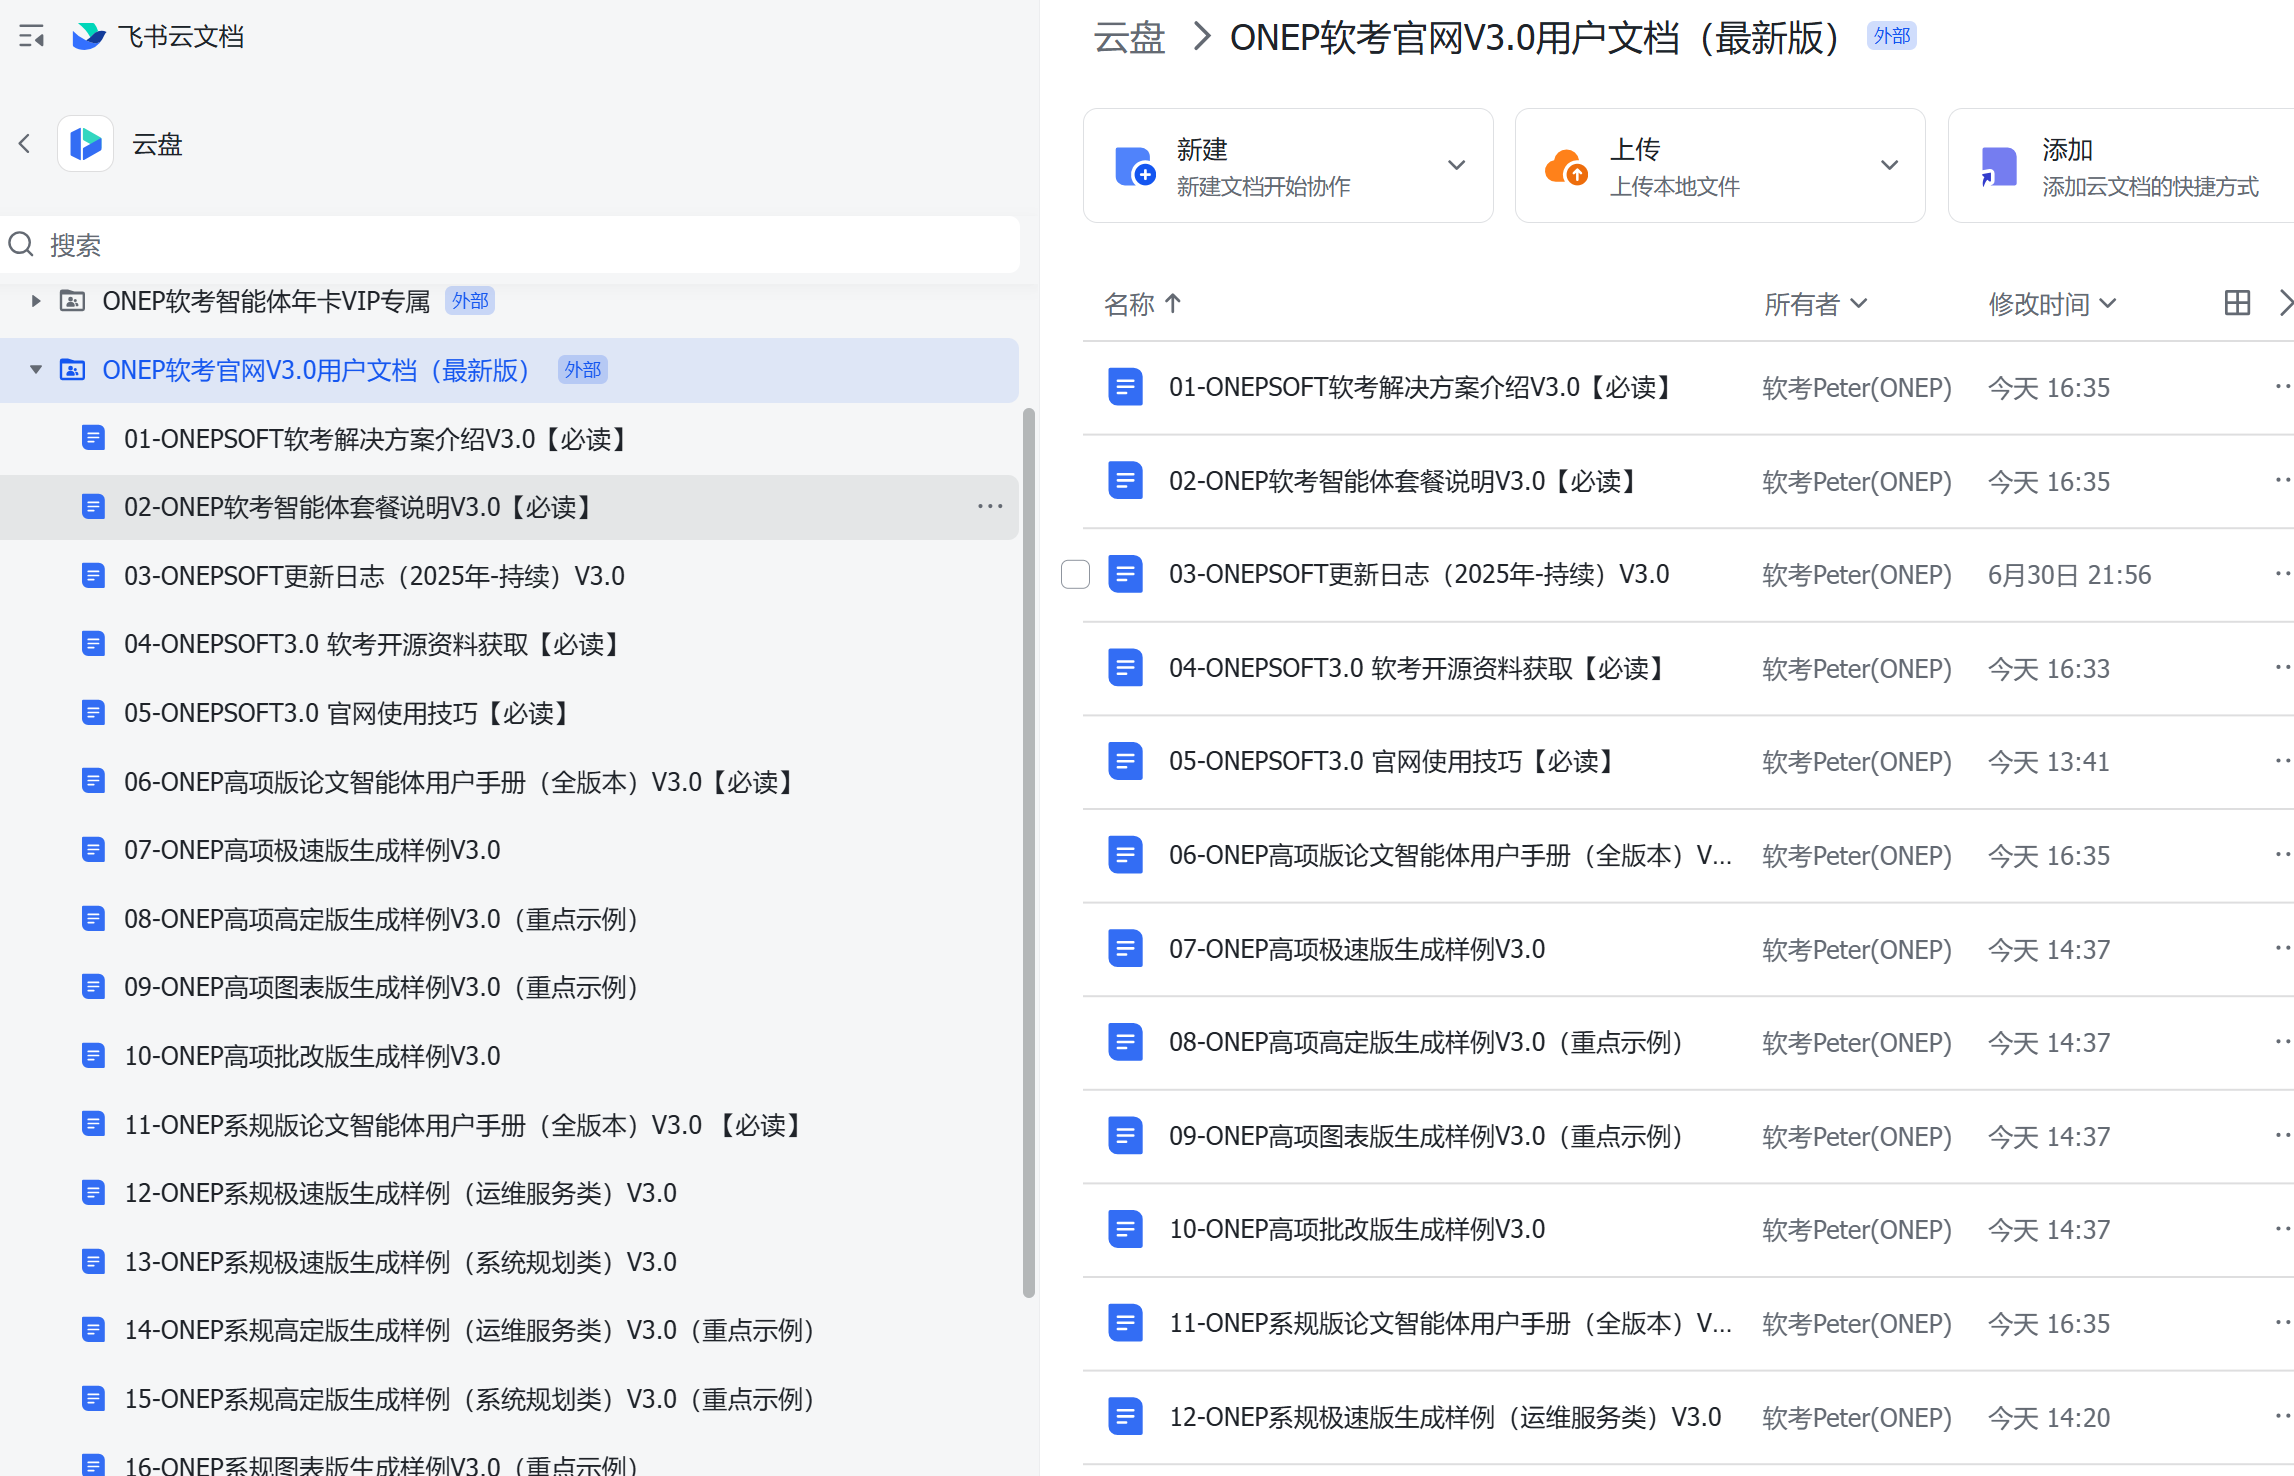Click the 云盘 drive icon in sidebar
Viewport: 2294px width, 1476px height.
[86, 144]
